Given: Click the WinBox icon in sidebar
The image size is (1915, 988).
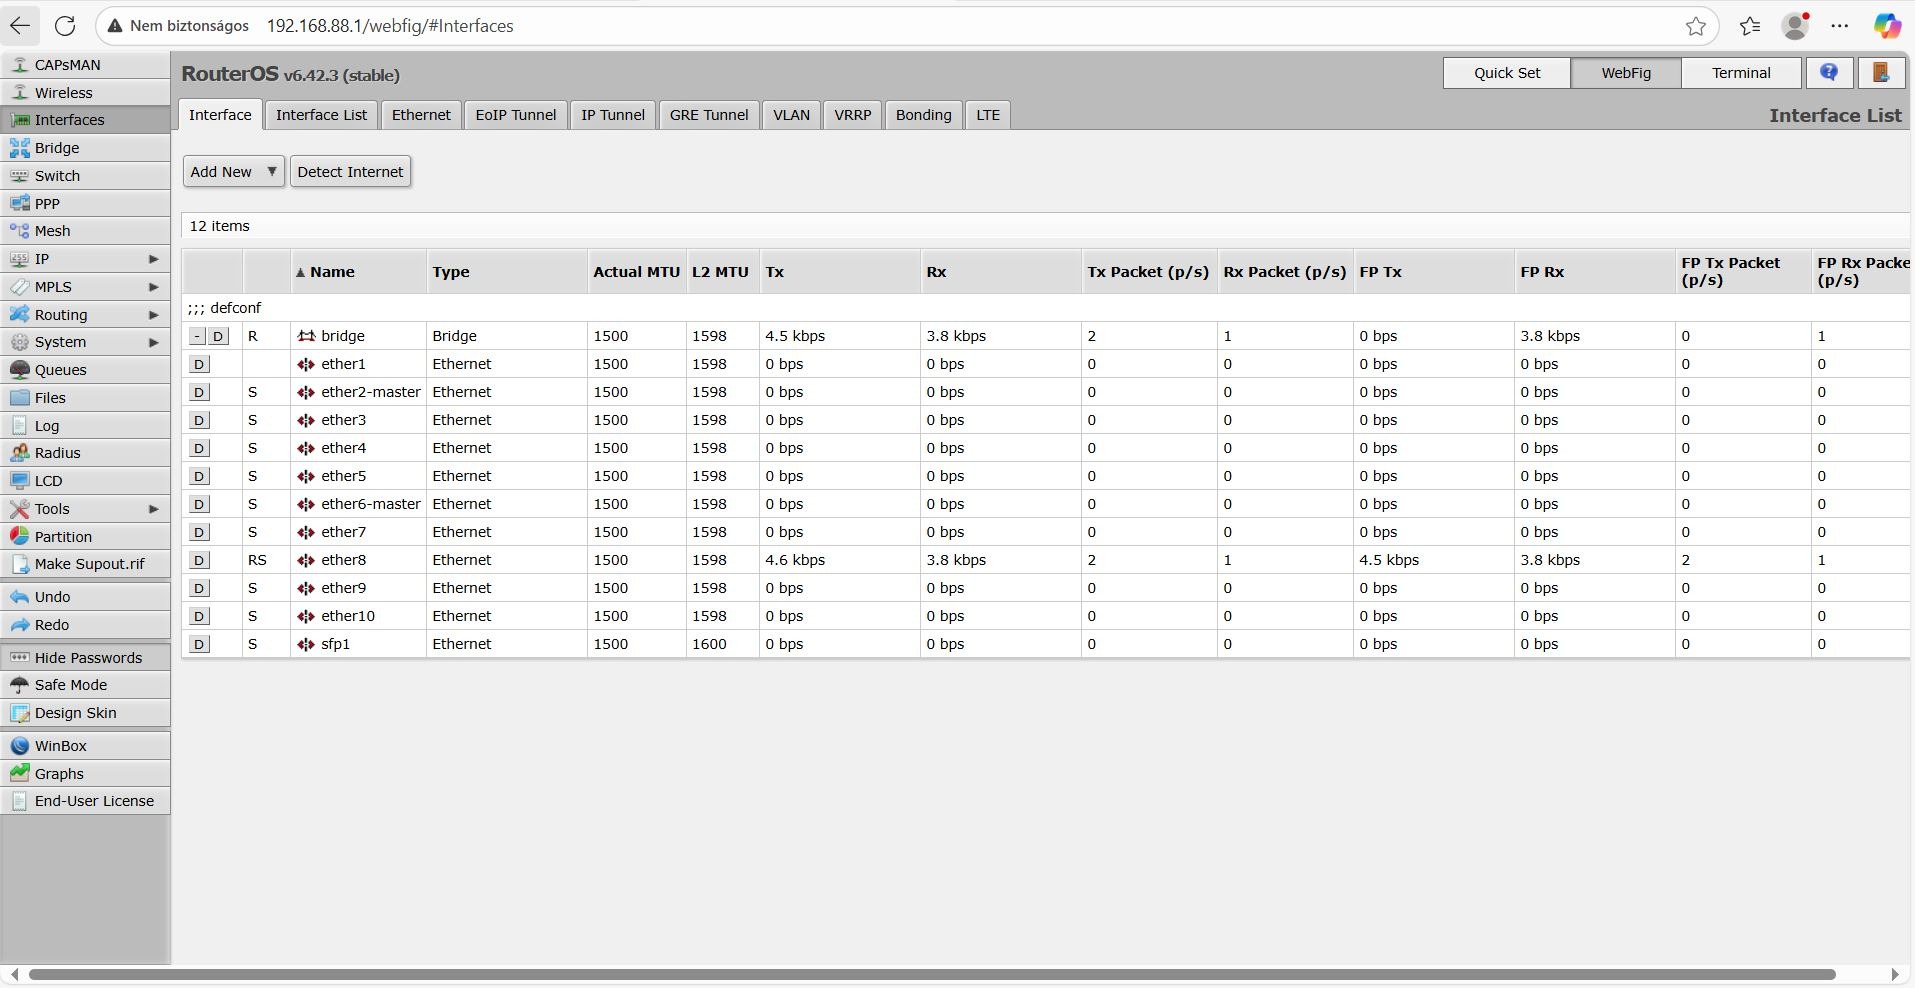Looking at the screenshot, I should 19,746.
